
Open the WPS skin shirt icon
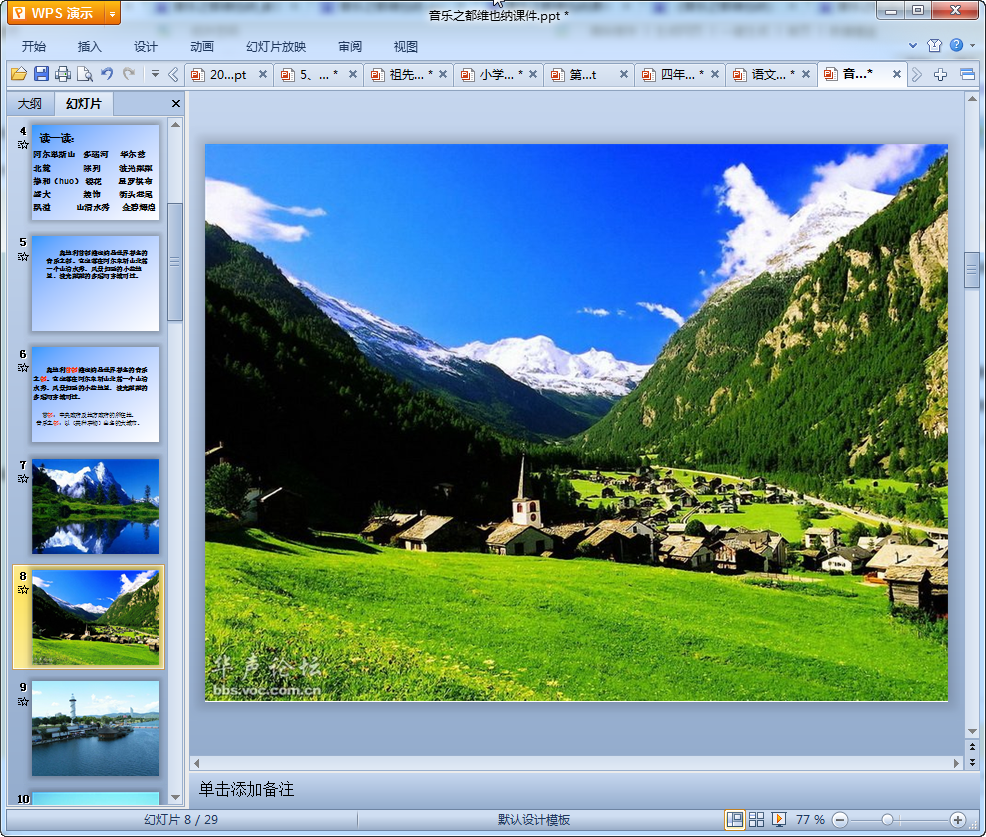pyautogui.click(x=934, y=45)
